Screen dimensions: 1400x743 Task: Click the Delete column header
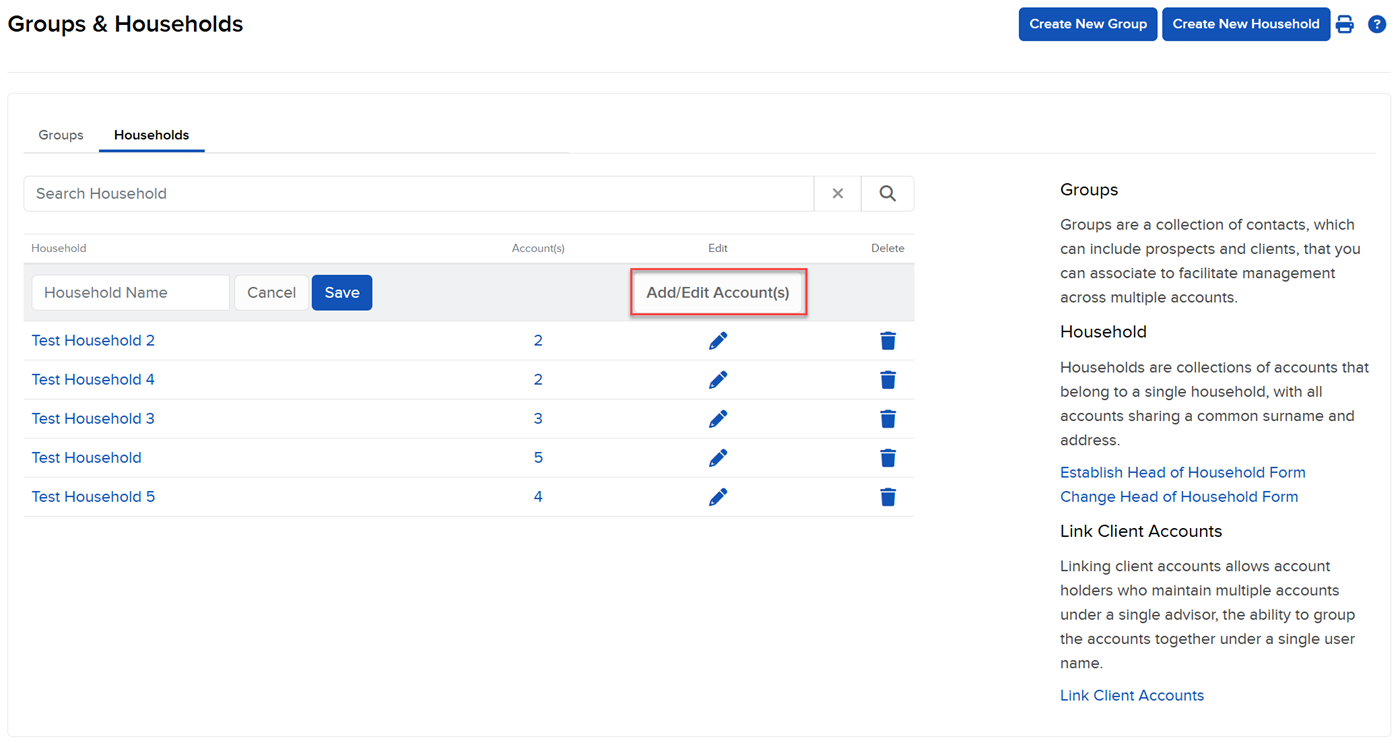(888, 248)
